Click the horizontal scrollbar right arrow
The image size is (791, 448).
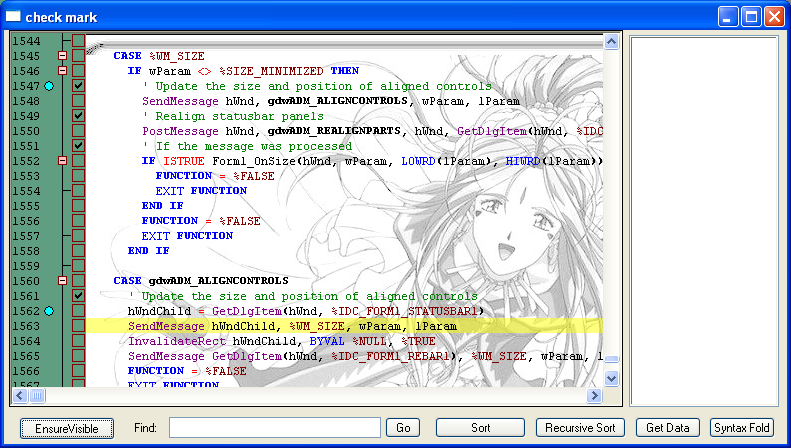pos(594,396)
